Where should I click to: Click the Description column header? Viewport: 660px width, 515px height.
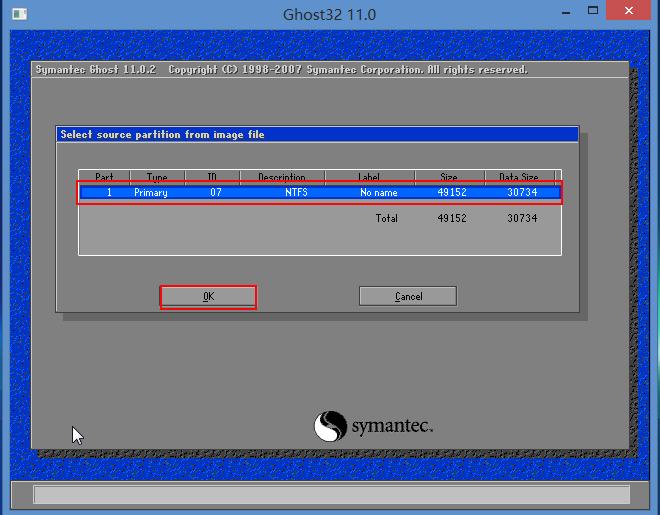[x=282, y=178]
